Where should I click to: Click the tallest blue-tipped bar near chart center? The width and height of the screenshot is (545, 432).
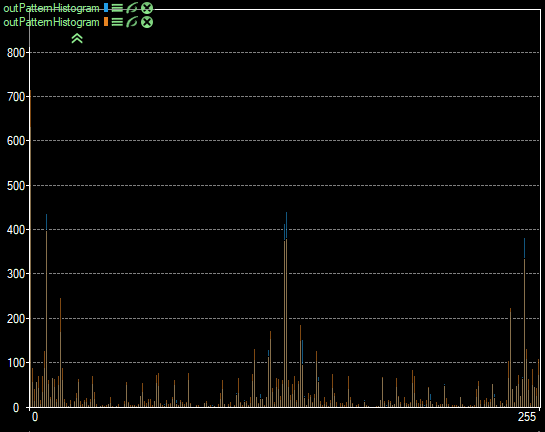pos(286,309)
